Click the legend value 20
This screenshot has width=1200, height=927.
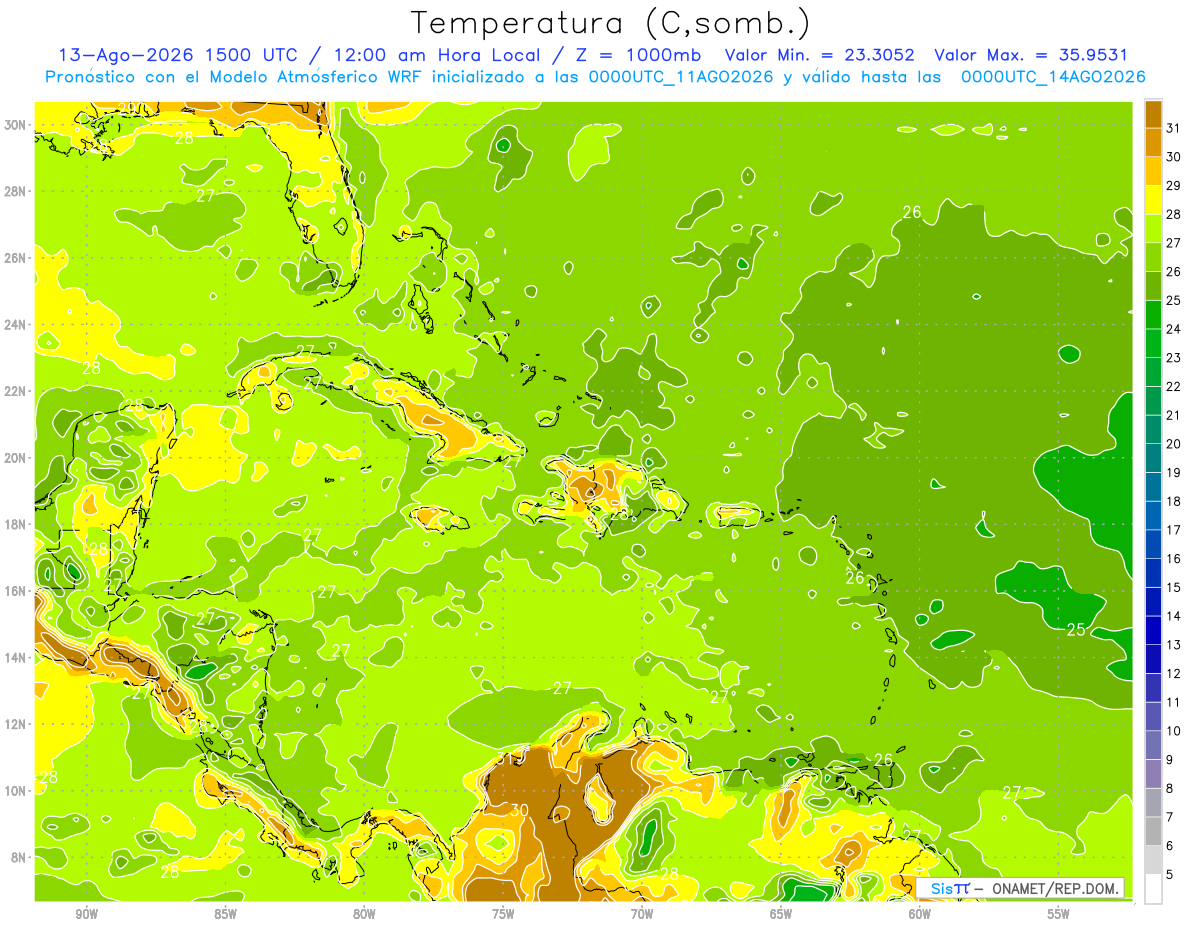(x=1174, y=444)
